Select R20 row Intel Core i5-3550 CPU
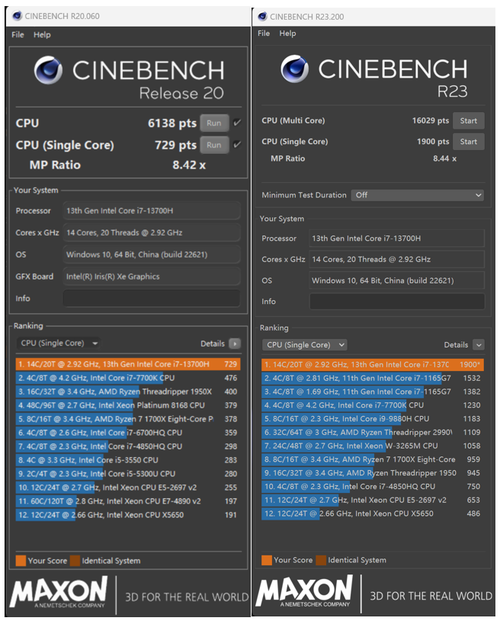500x621 pixels. point(128,460)
